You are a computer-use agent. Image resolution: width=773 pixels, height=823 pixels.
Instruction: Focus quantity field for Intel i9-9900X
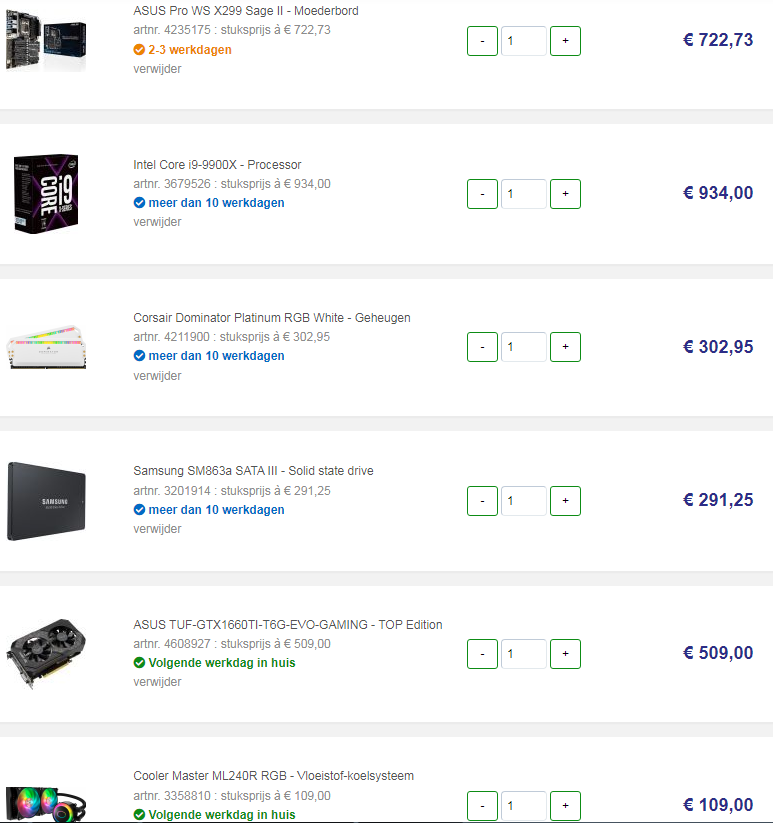(524, 194)
